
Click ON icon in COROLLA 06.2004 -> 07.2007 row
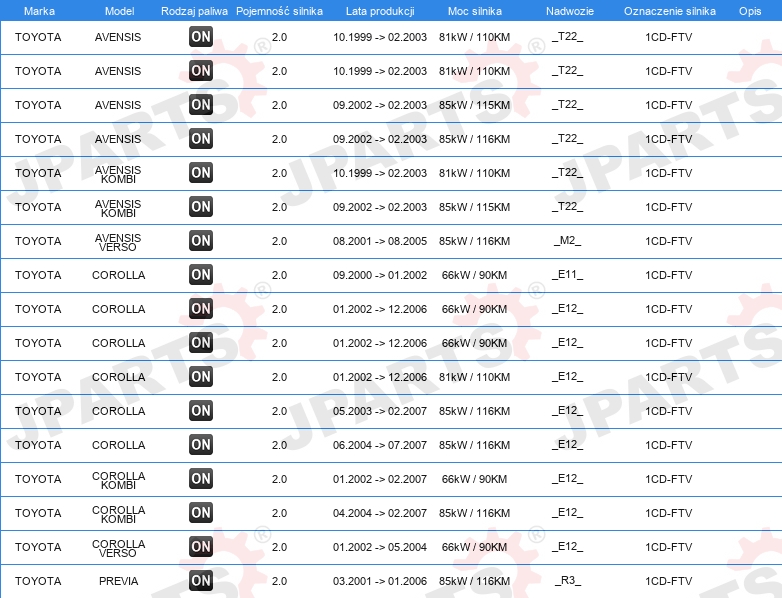[x=201, y=444]
